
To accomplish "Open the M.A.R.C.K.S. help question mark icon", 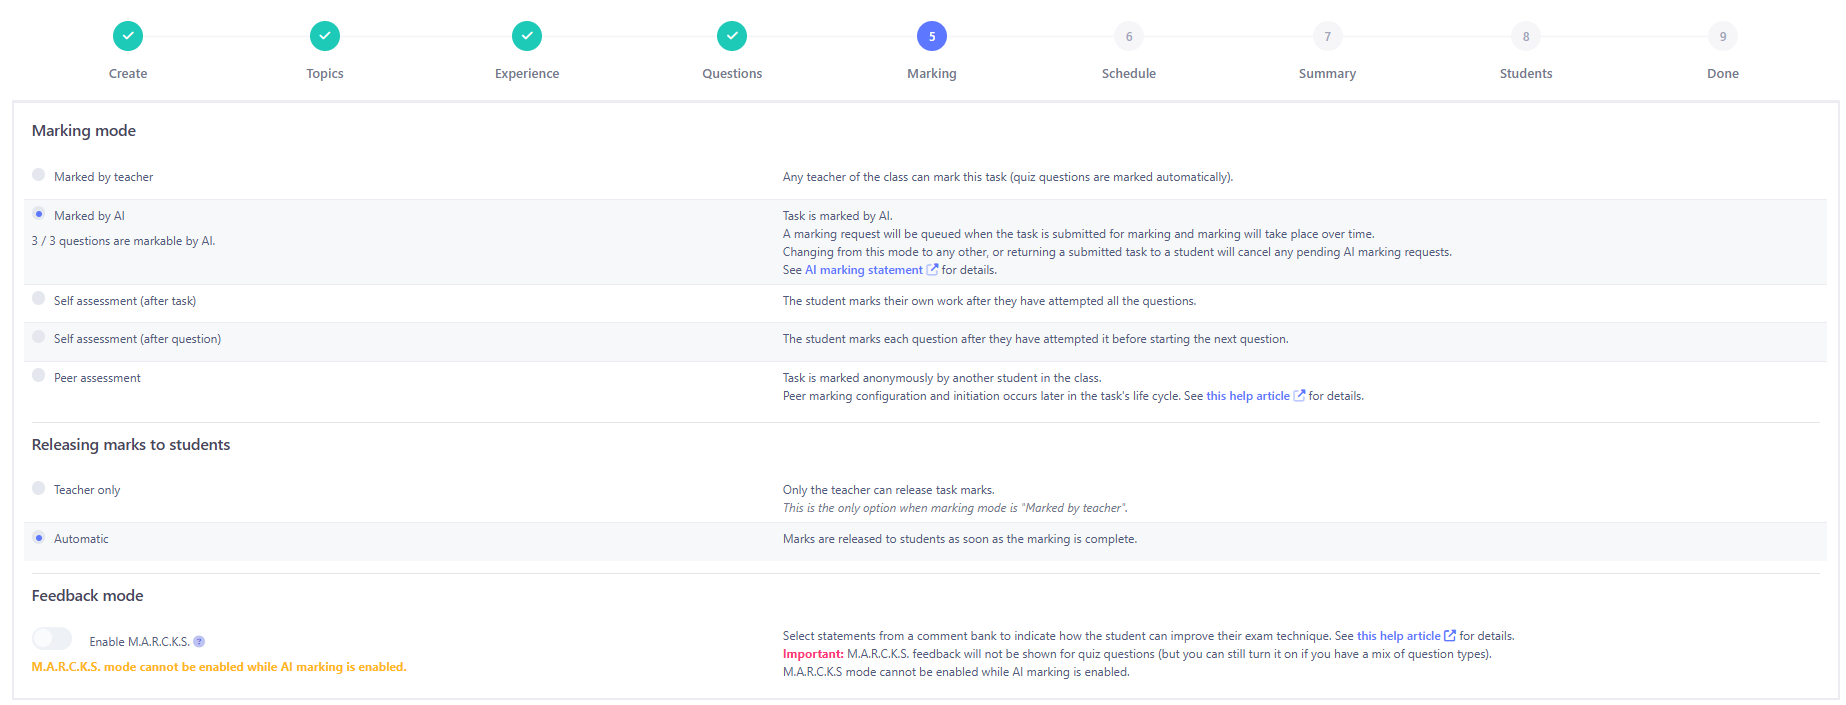I will 199,642.
